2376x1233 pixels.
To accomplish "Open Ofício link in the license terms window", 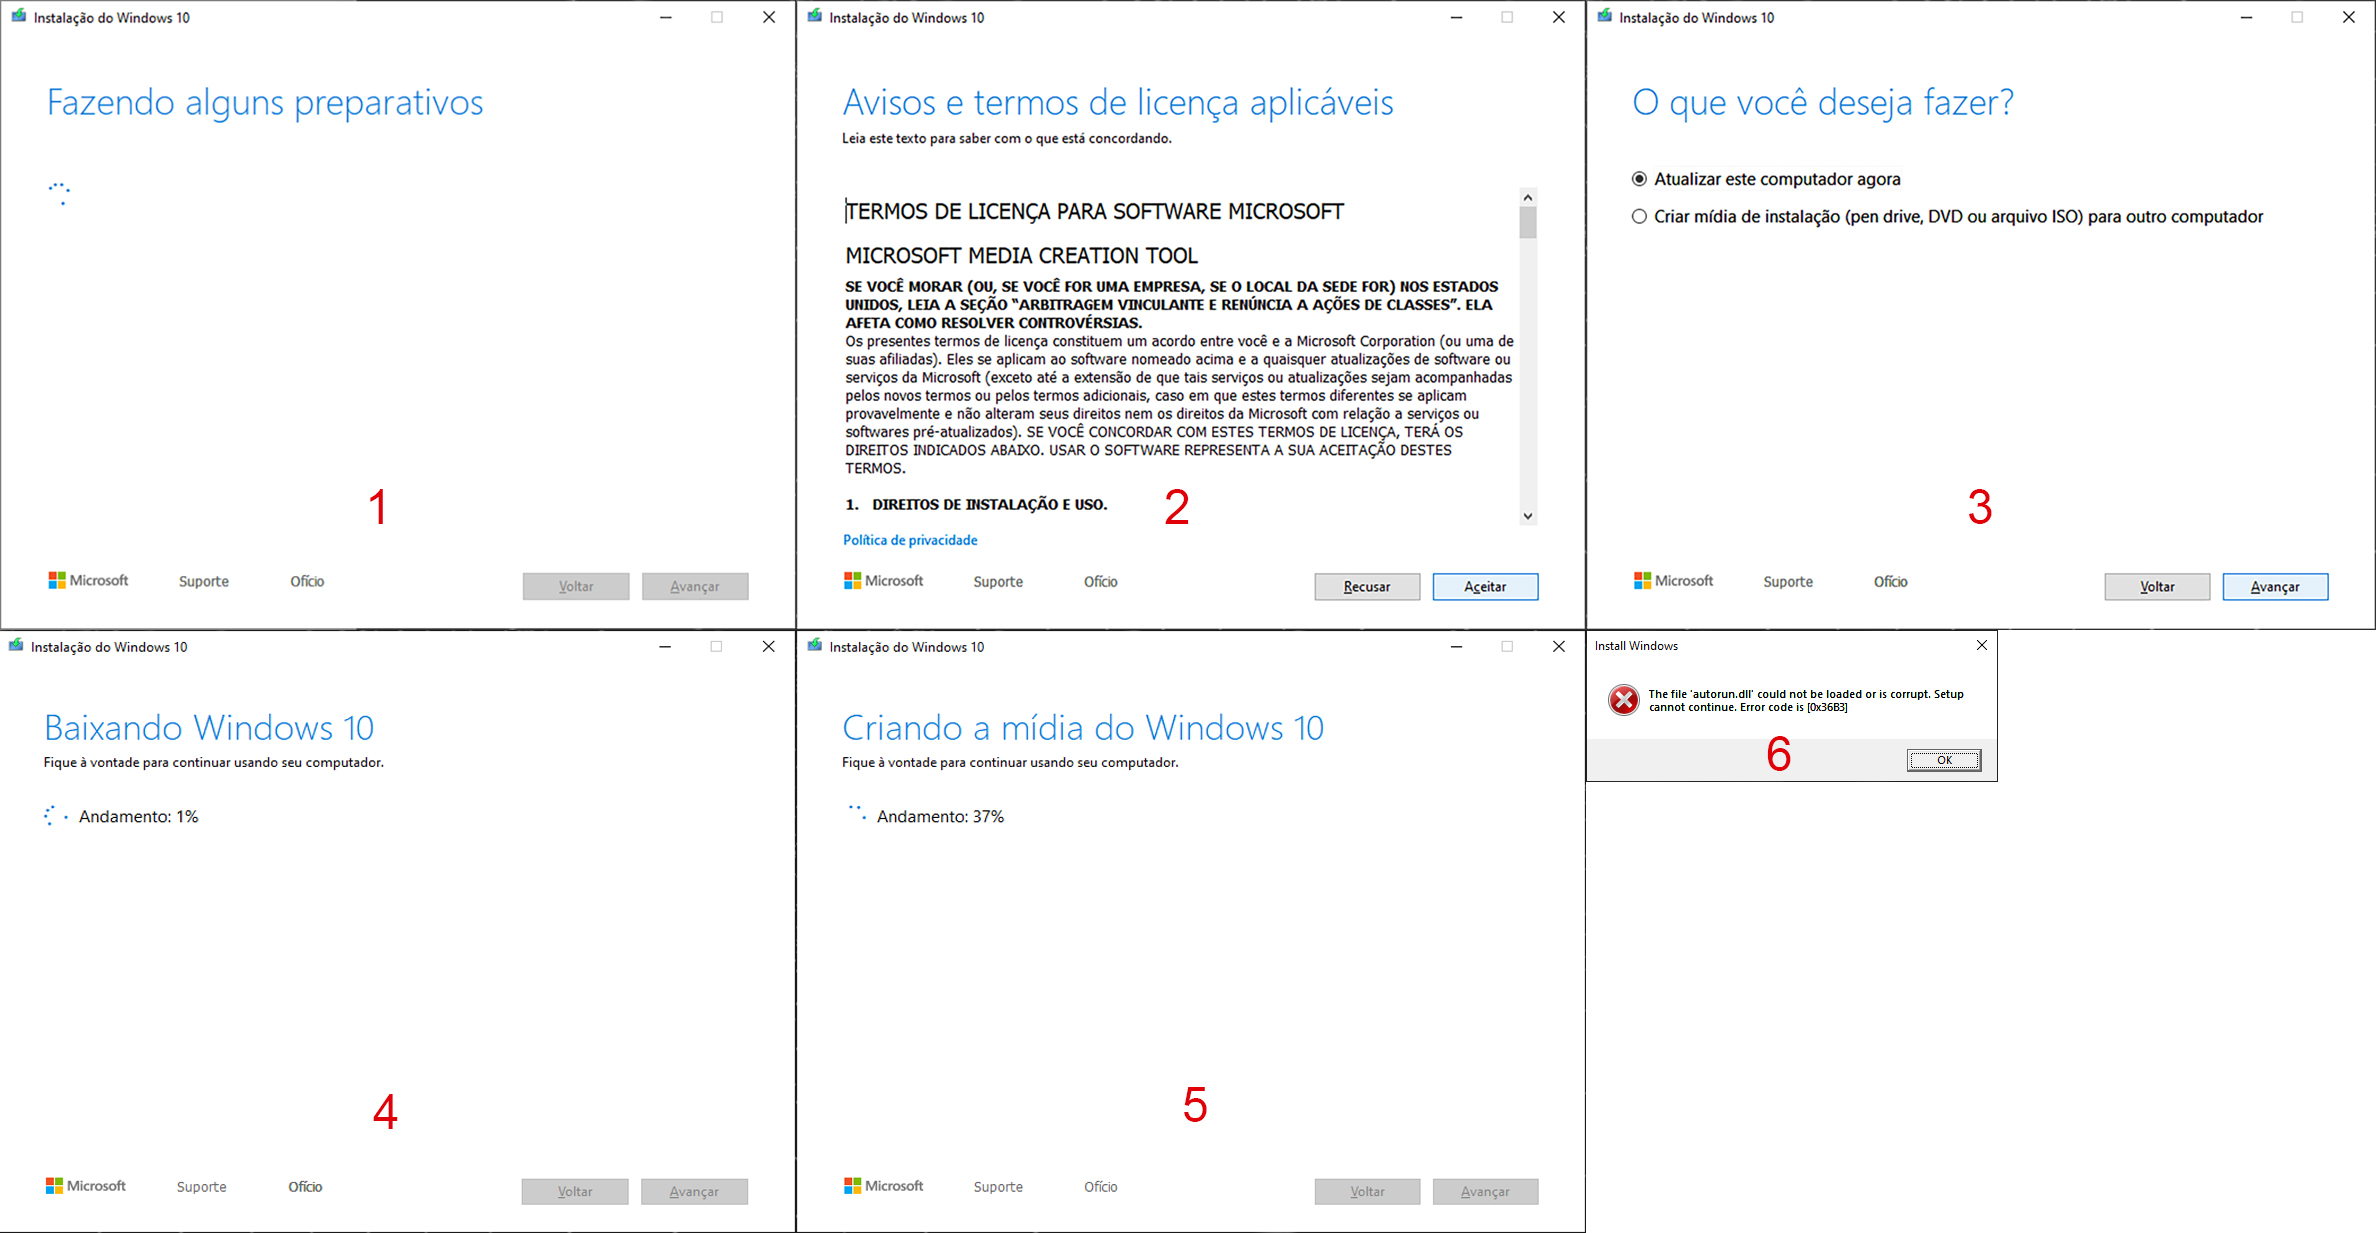I will (x=1101, y=581).
